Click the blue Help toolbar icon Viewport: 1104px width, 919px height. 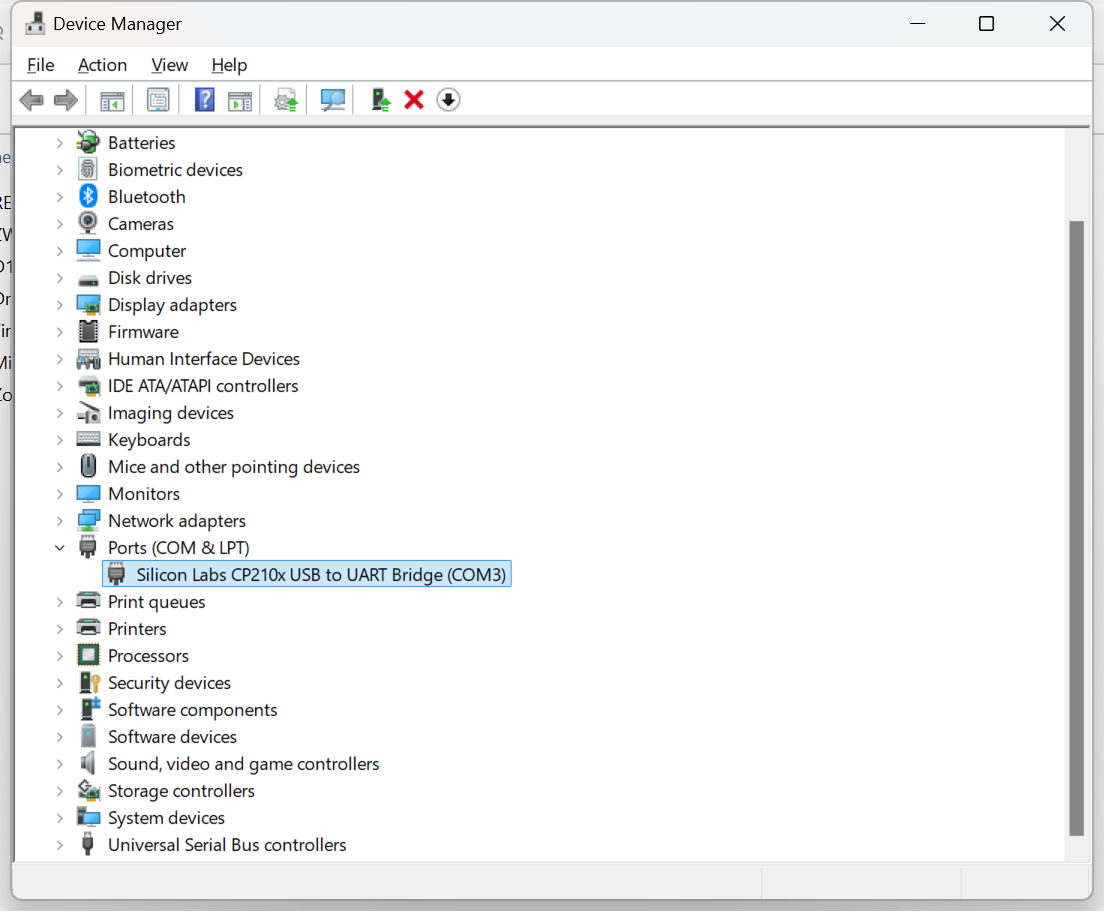[x=204, y=99]
